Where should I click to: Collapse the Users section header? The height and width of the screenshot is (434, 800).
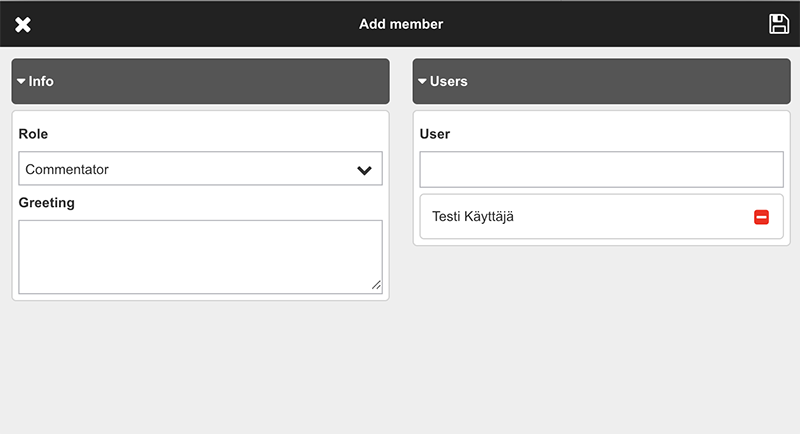[x=600, y=81]
